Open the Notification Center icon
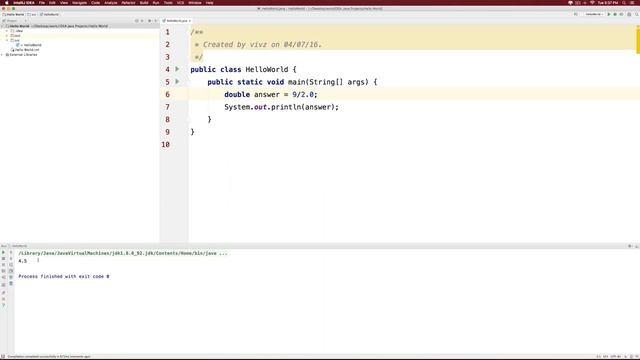The height and width of the screenshot is (360, 640). (x=633, y=2)
